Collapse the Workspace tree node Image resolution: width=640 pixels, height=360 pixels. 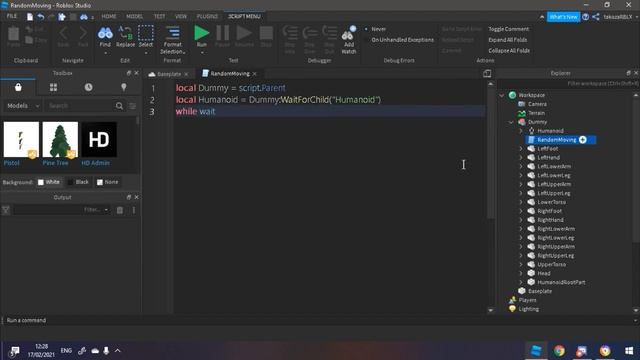[x=502, y=95]
